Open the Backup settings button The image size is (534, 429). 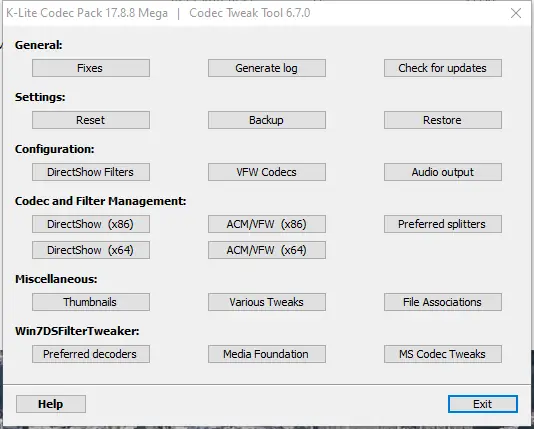click(267, 120)
